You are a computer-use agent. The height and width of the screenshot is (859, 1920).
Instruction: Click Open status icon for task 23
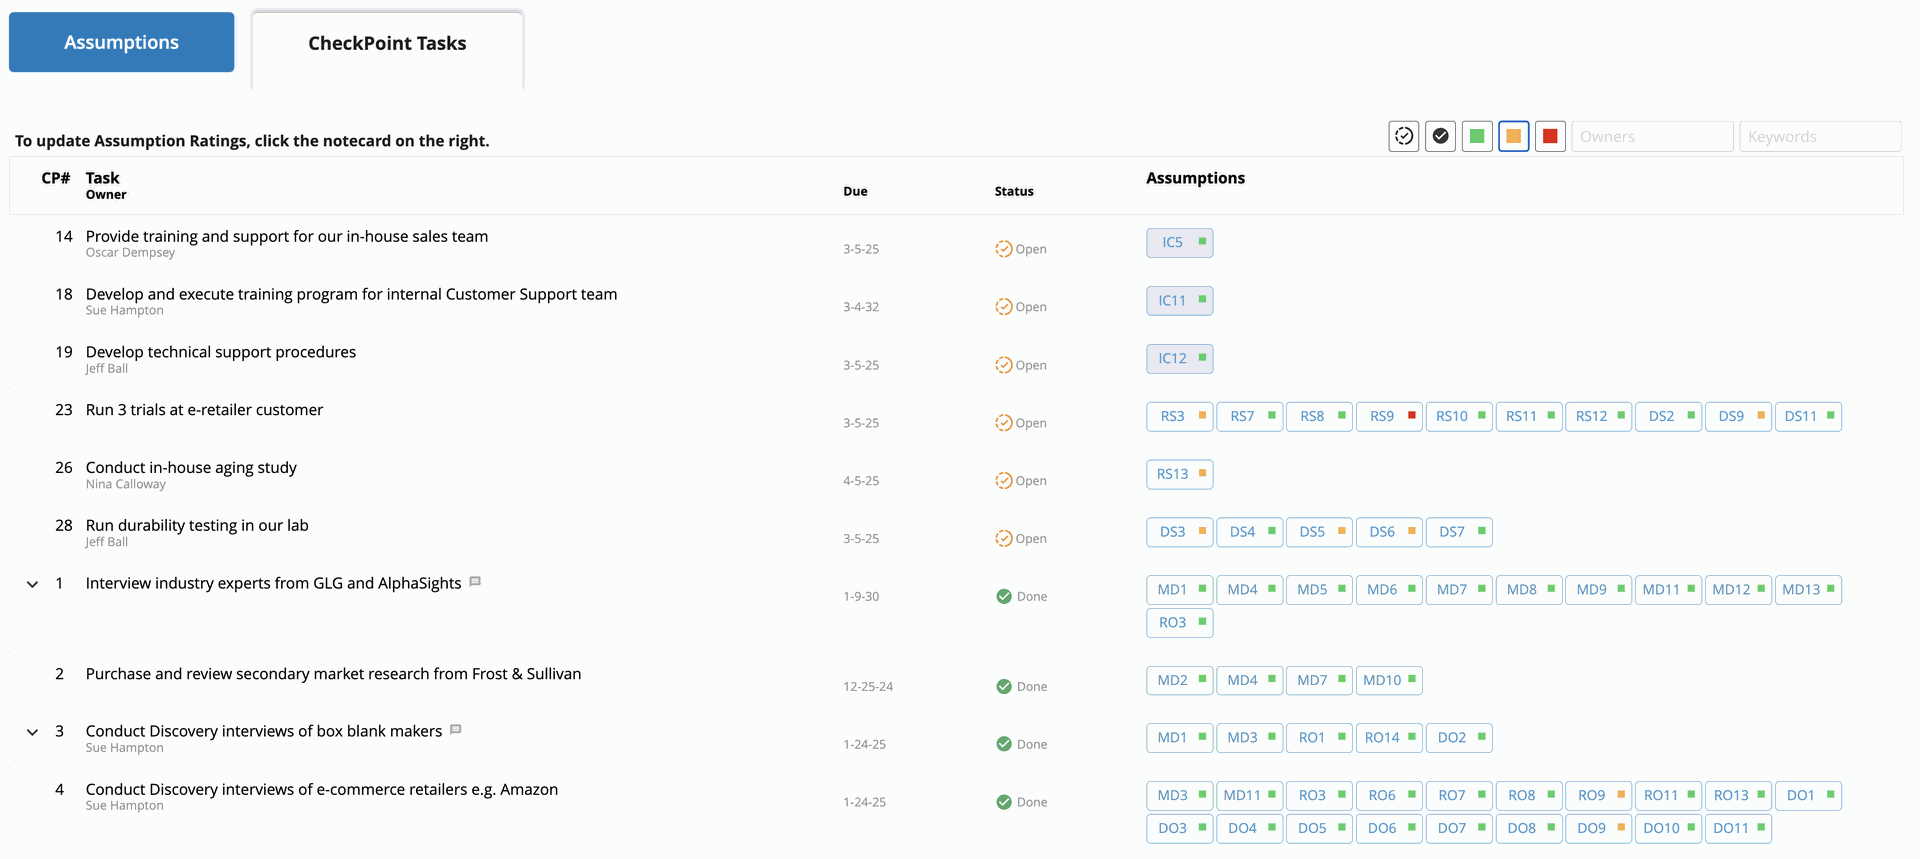(x=1003, y=423)
